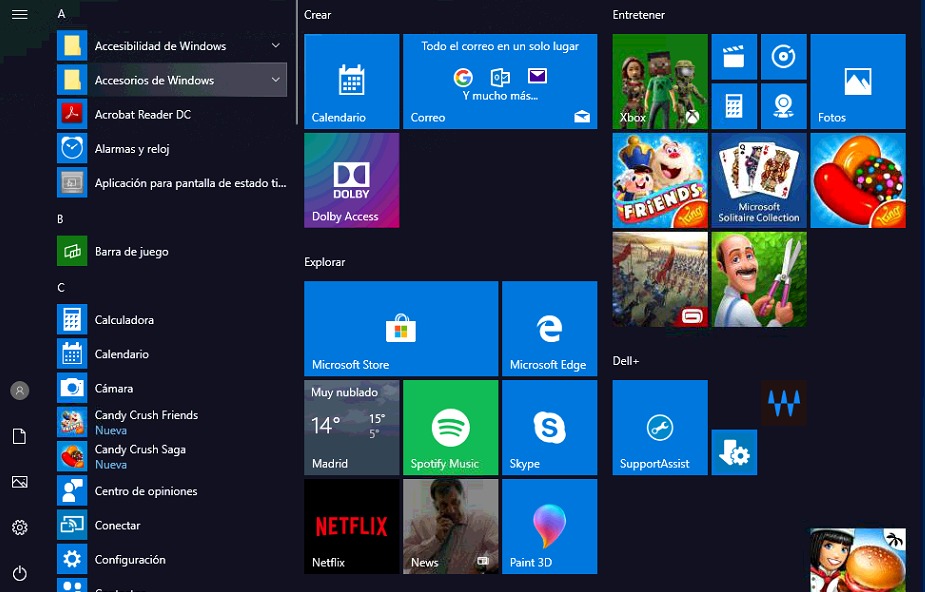This screenshot has width=925, height=592.
Task: Open the Candy Crush Friends tile
Action: 660,180
